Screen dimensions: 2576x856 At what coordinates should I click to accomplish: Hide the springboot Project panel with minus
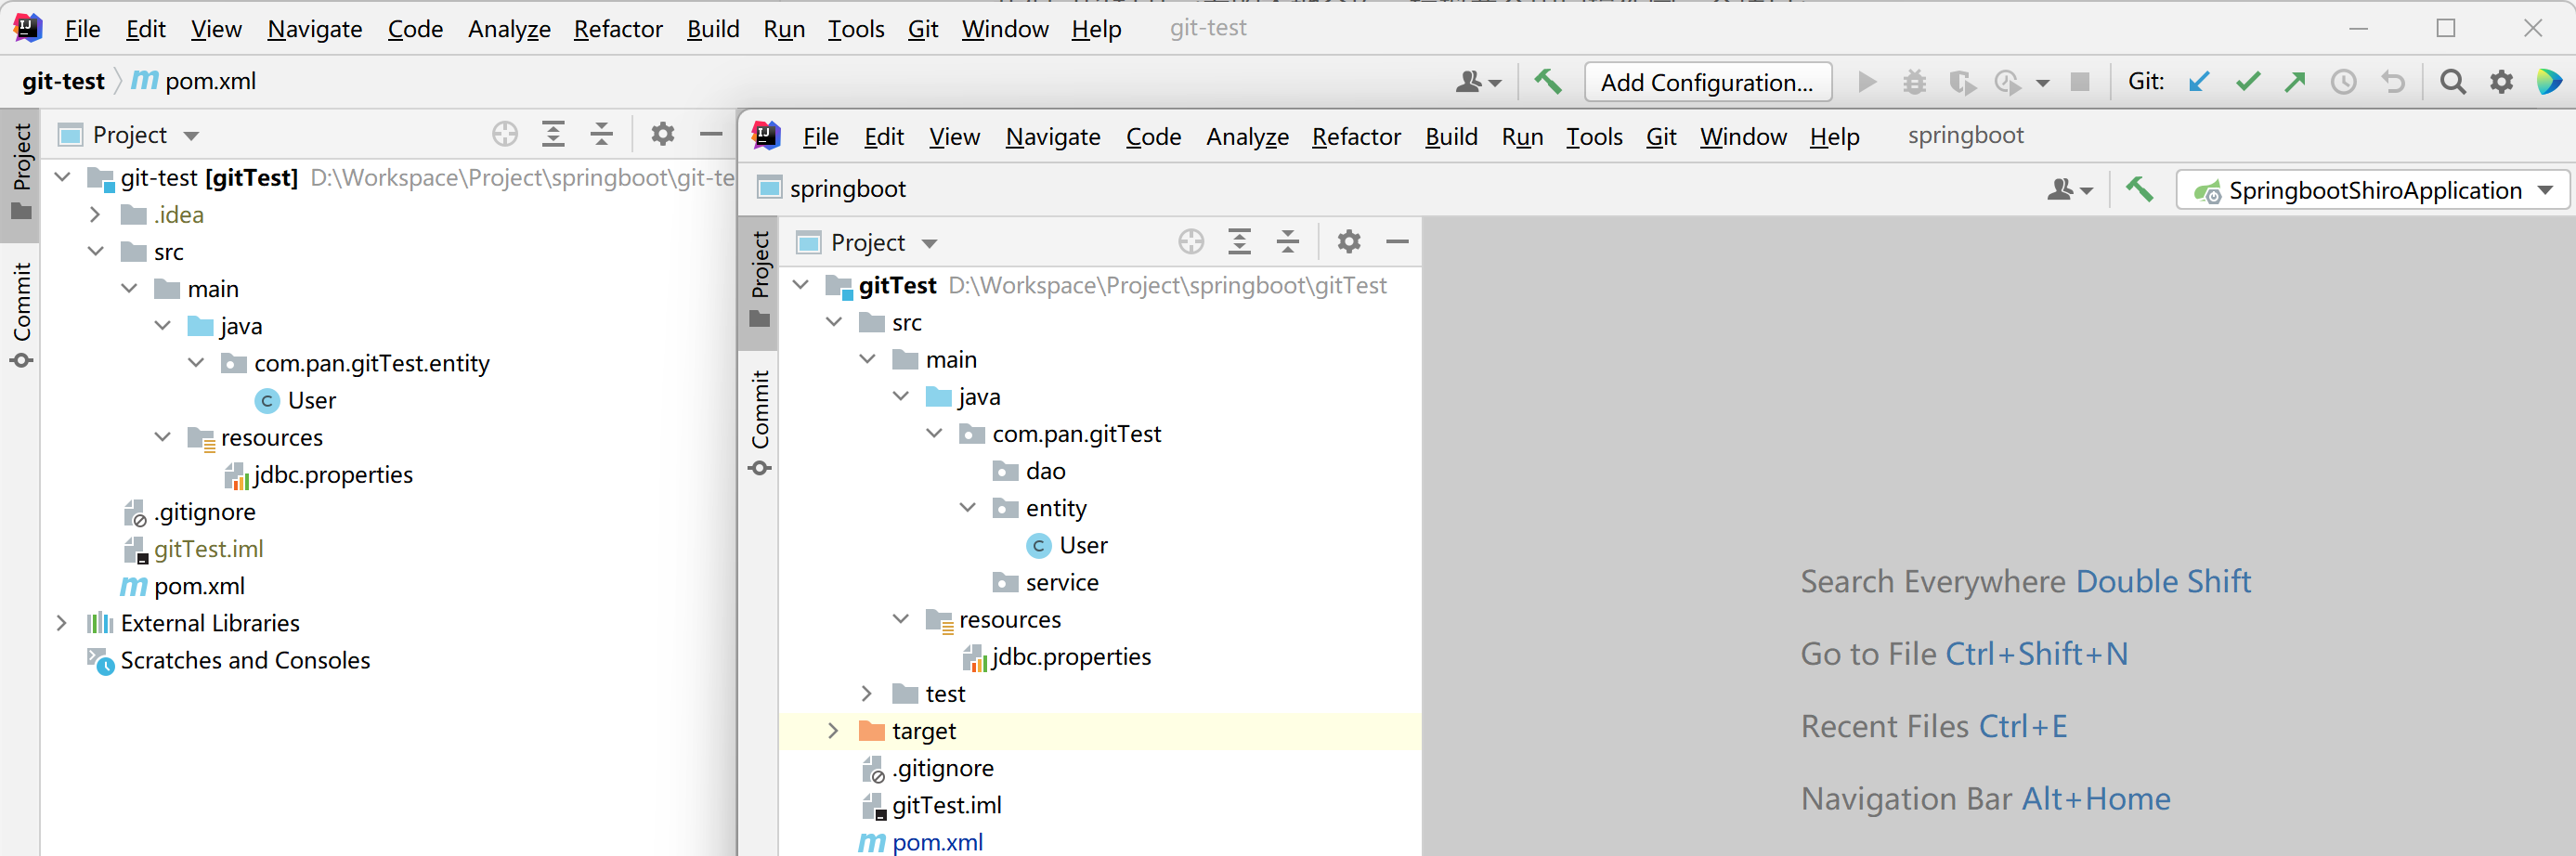(x=1397, y=242)
